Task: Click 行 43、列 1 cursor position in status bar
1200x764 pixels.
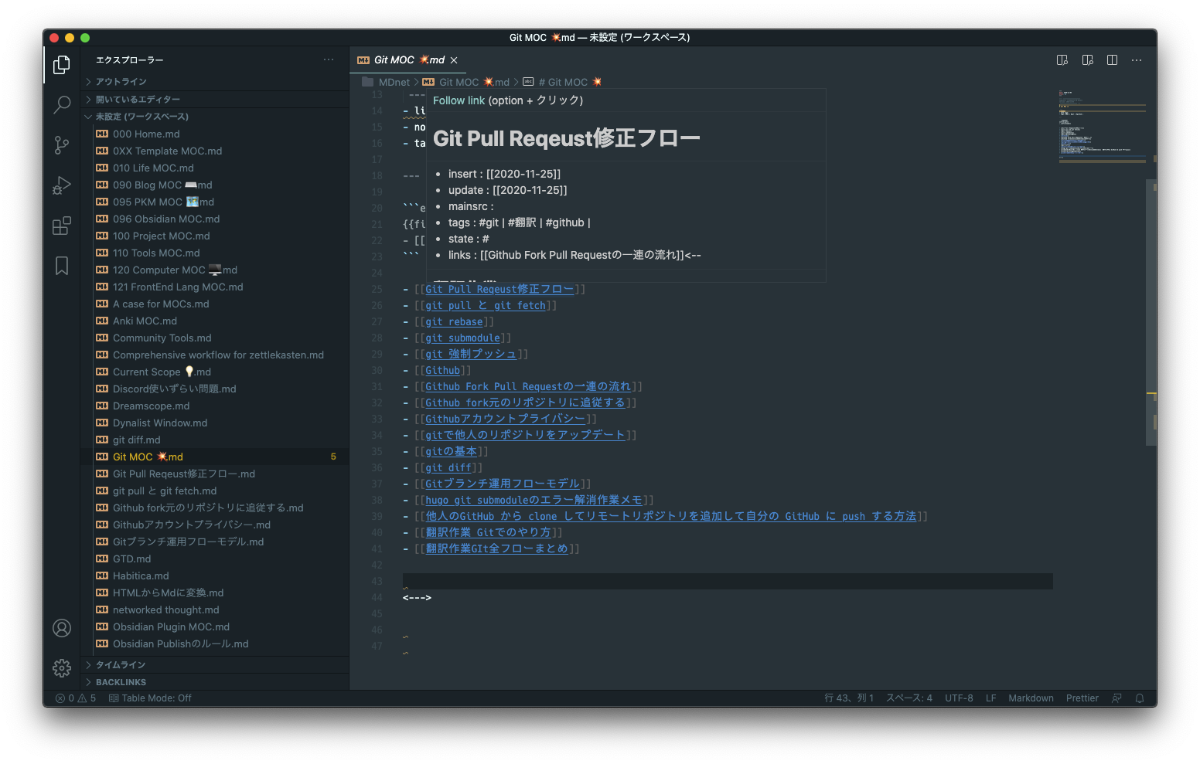Action: pyautogui.click(x=849, y=698)
